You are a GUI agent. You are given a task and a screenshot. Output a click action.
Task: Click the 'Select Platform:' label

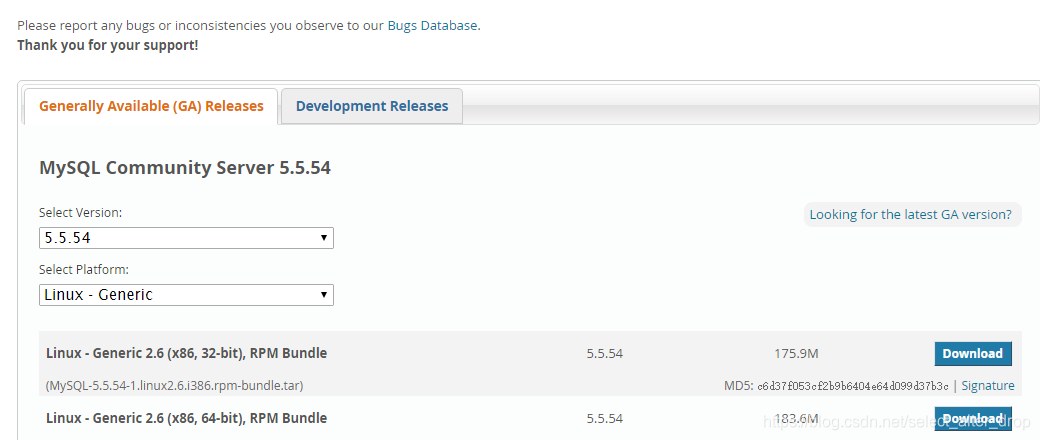pyautogui.click(x=84, y=269)
